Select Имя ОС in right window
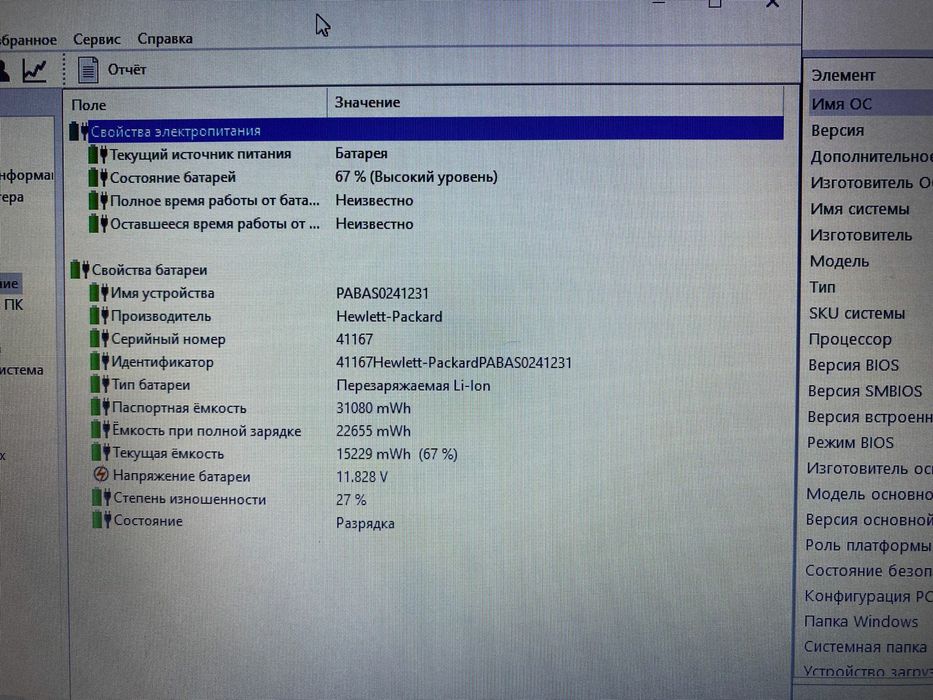The width and height of the screenshot is (933, 700). [x=841, y=104]
